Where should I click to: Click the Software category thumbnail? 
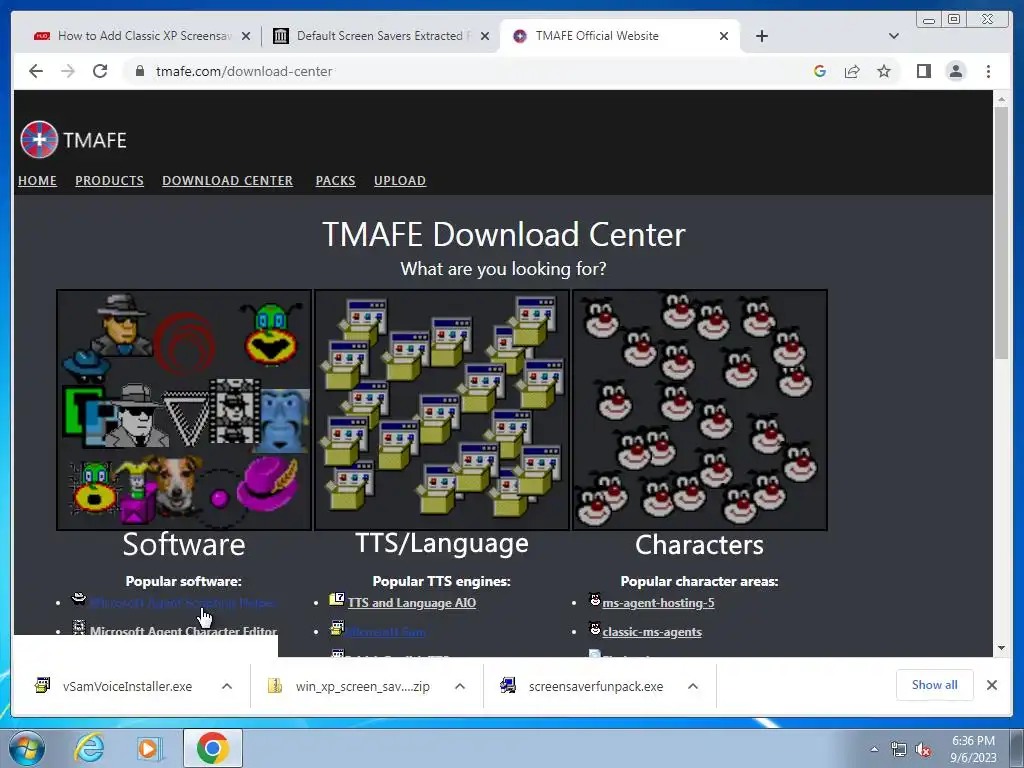[x=184, y=409]
